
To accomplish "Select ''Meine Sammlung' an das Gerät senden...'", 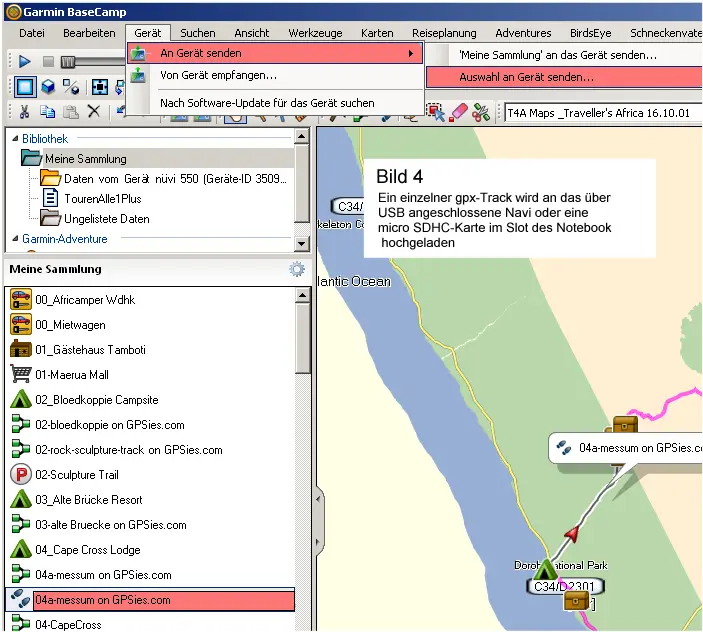I will point(564,55).
